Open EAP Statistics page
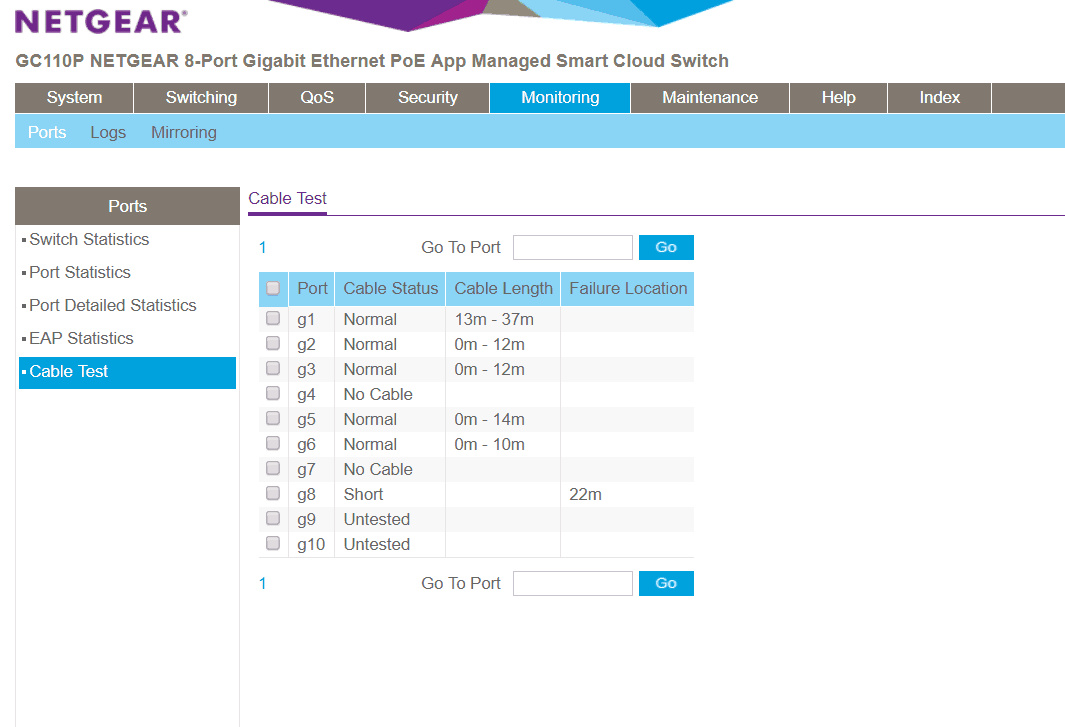This screenshot has width=1065, height=727. pos(81,339)
